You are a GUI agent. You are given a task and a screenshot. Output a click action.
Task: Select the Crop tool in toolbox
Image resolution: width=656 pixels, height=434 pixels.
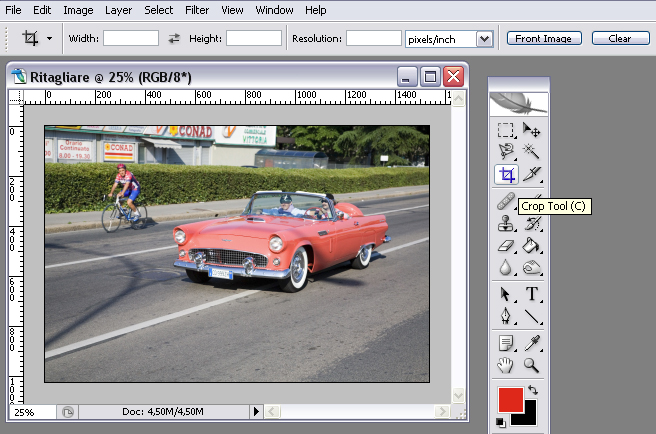pos(507,175)
